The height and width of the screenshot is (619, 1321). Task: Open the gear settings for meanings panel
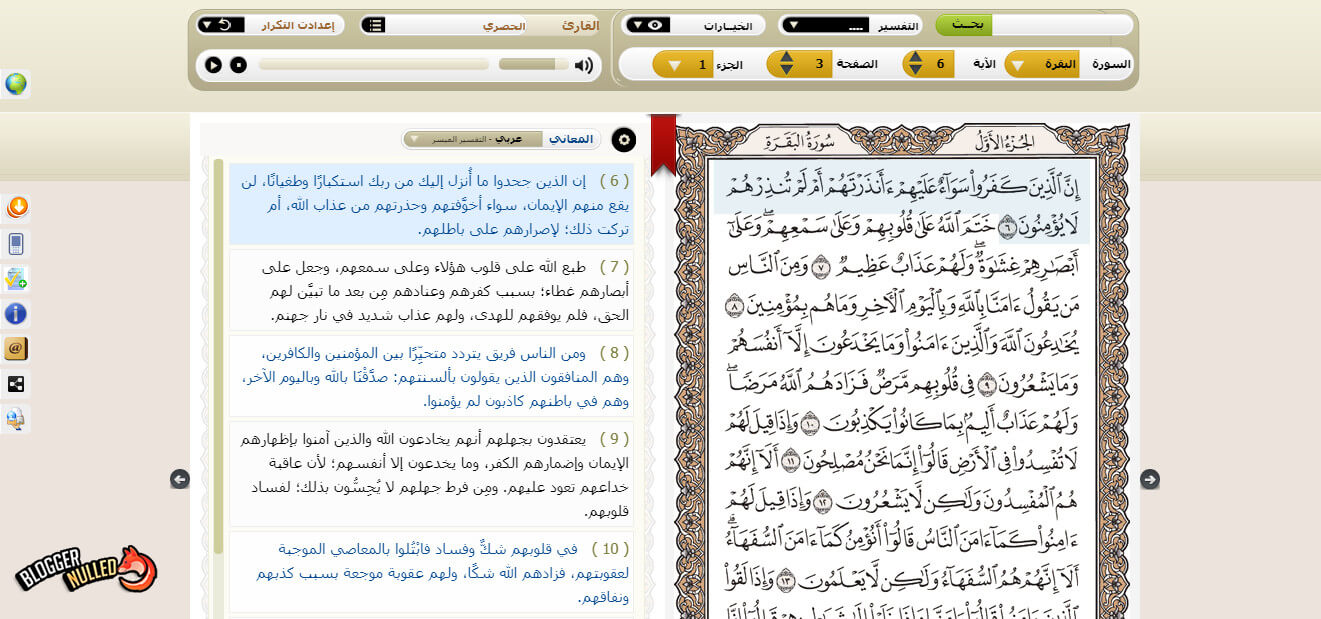(624, 140)
